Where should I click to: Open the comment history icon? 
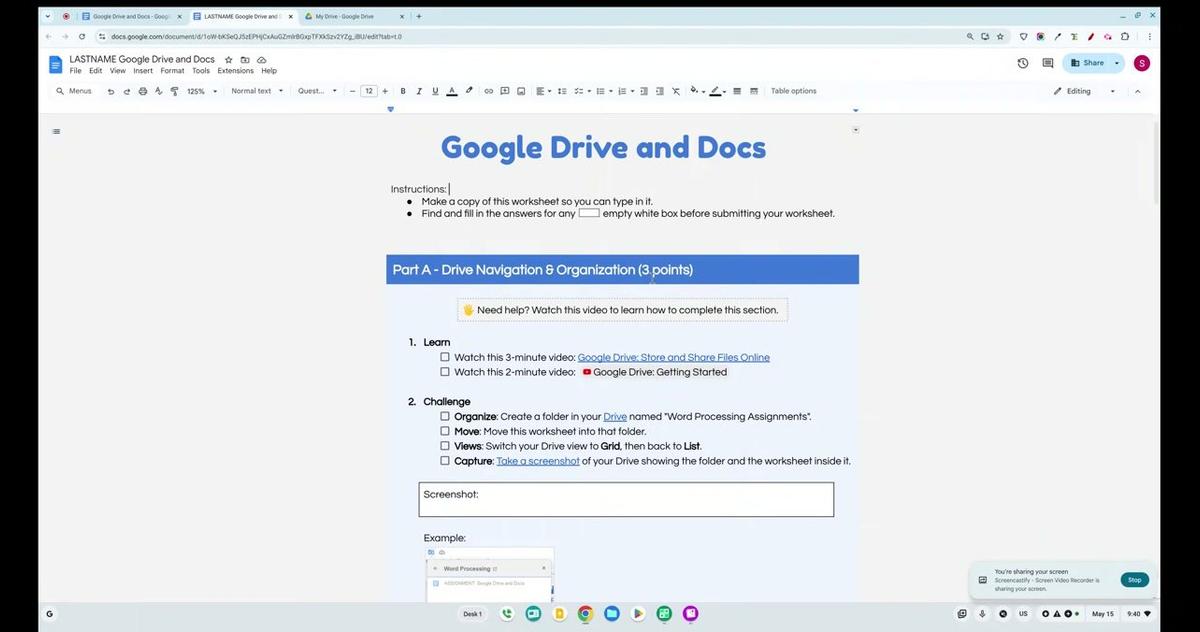pyautogui.click(x=1048, y=63)
